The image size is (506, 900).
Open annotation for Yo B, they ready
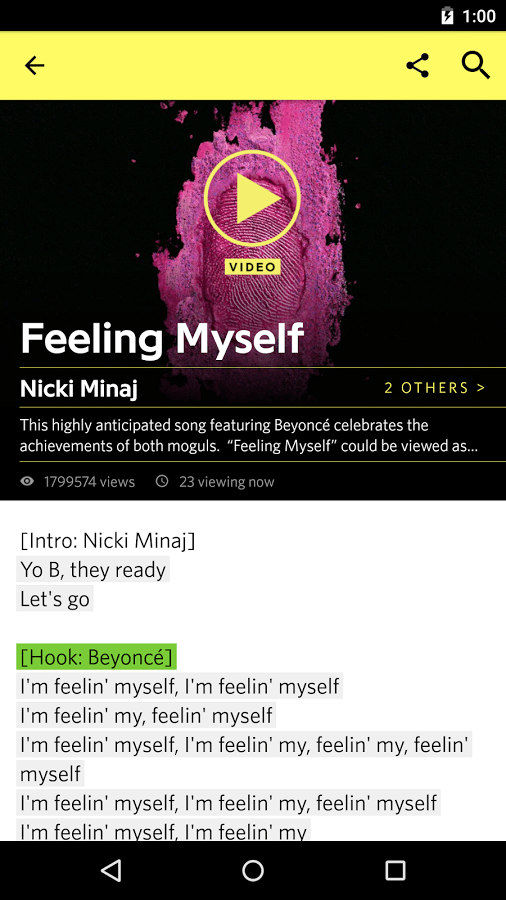point(93,570)
